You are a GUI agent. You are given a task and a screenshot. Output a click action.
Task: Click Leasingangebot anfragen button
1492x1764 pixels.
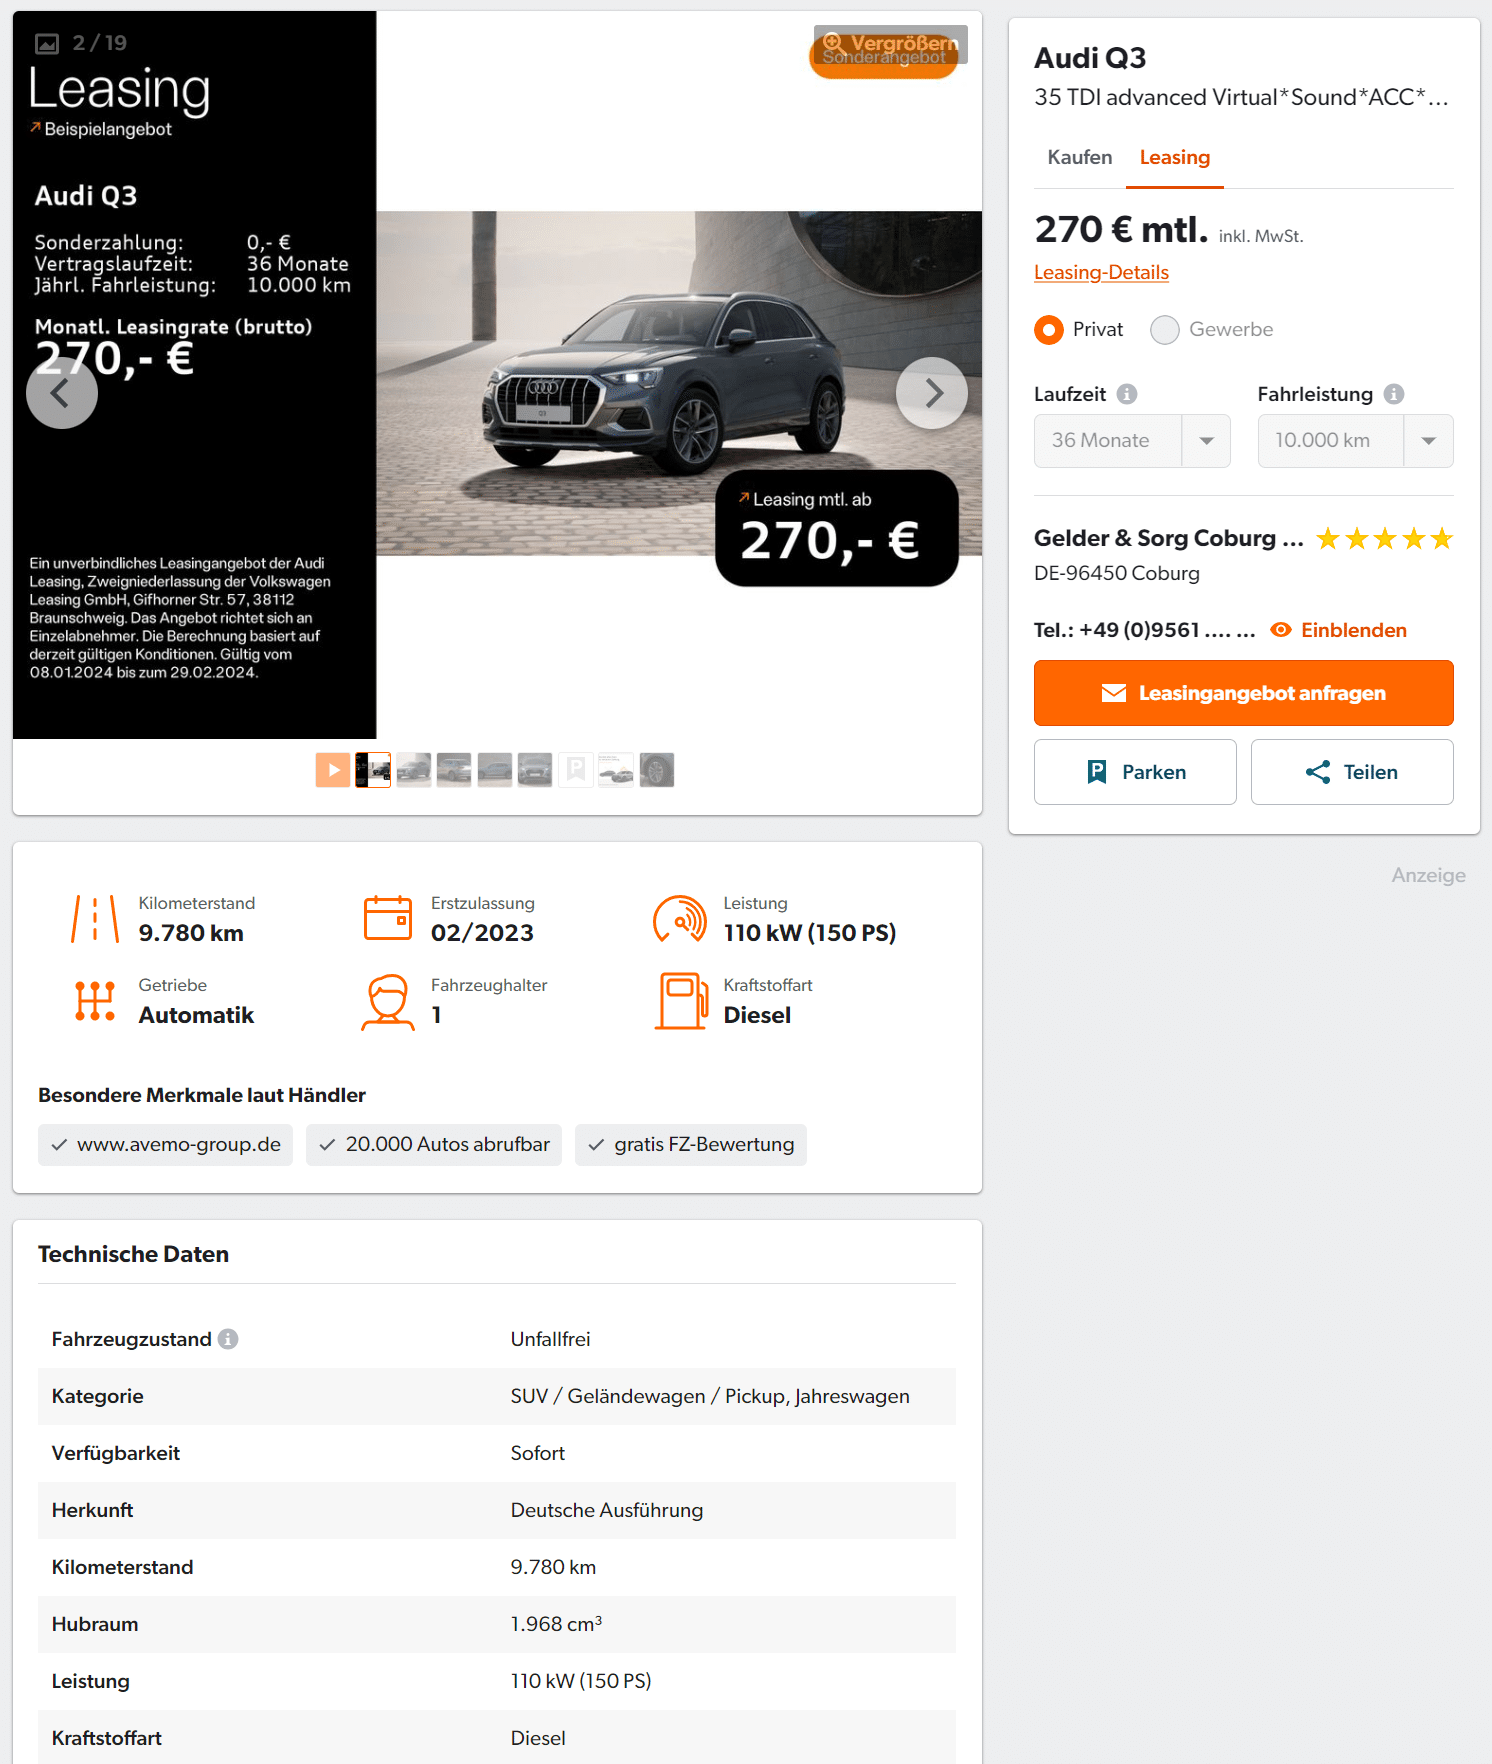pos(1244,693)
